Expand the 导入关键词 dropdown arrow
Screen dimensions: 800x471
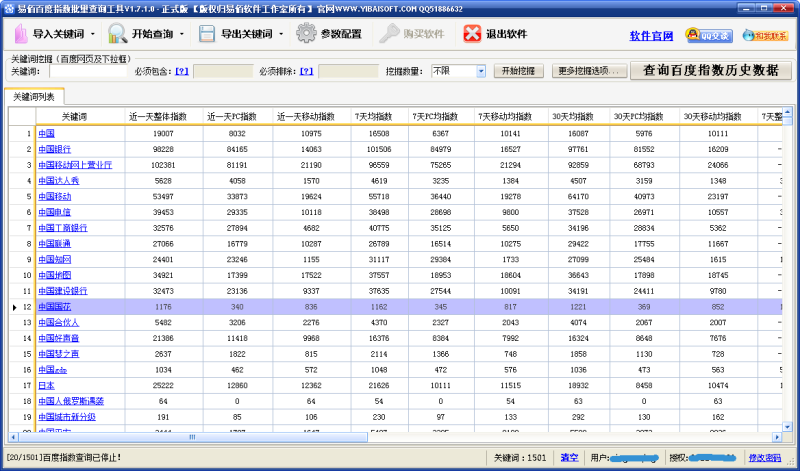[93, 34]
